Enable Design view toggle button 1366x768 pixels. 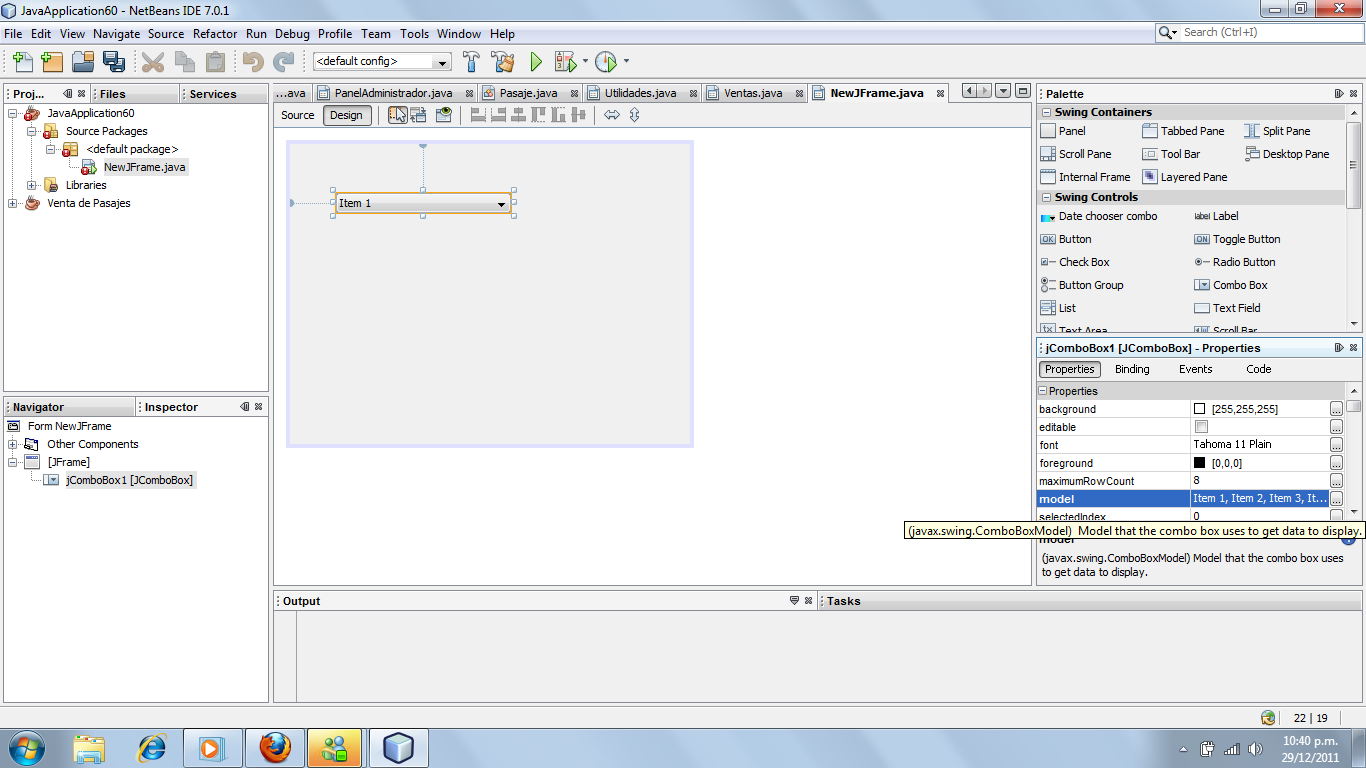[346, 115]
